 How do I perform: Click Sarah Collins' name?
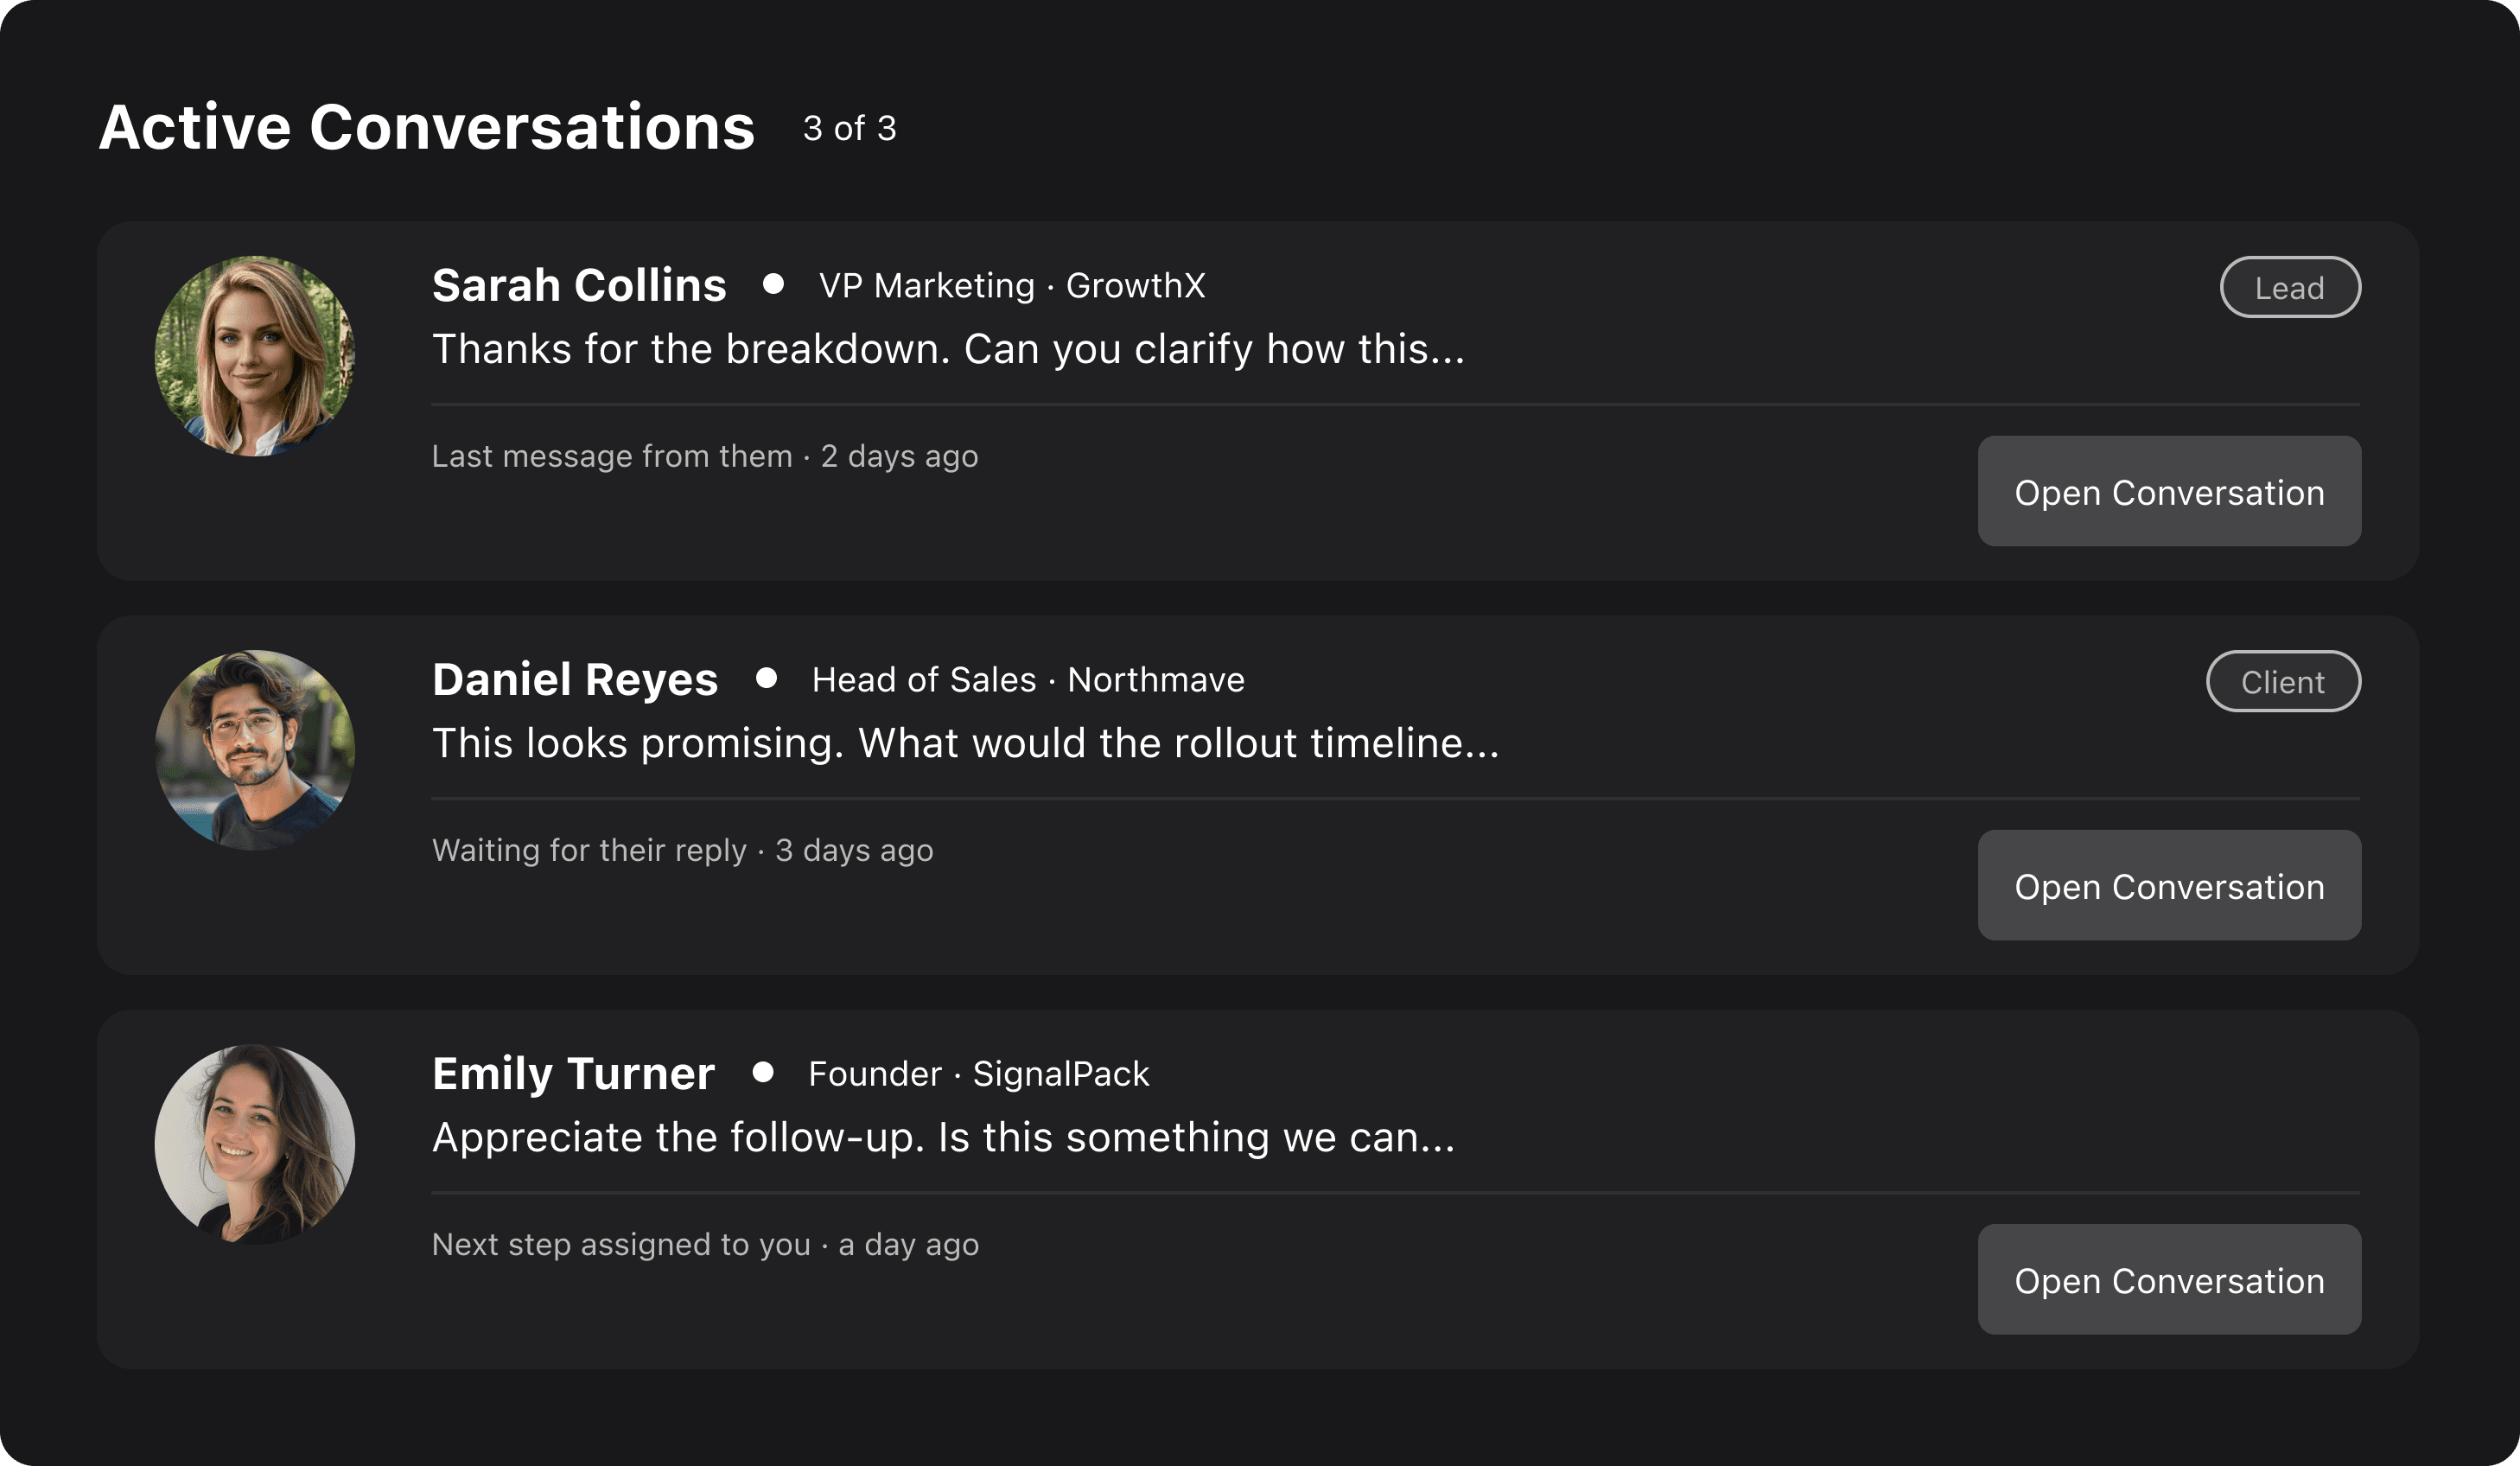click(x=579, y=285)
